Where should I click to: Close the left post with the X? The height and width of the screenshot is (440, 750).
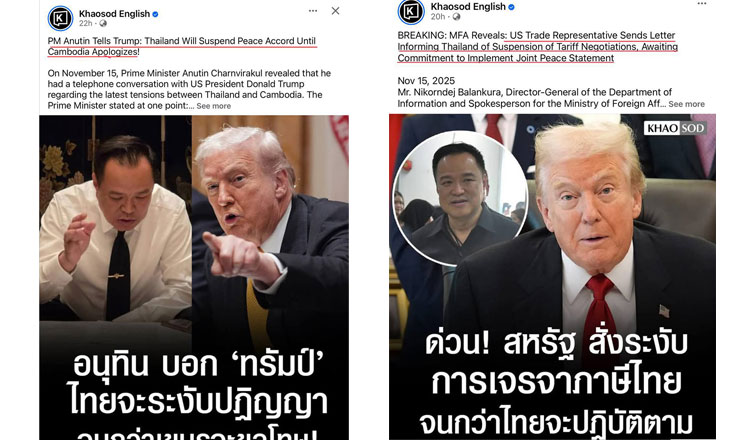pyautogui.click(x=335, y=11)
